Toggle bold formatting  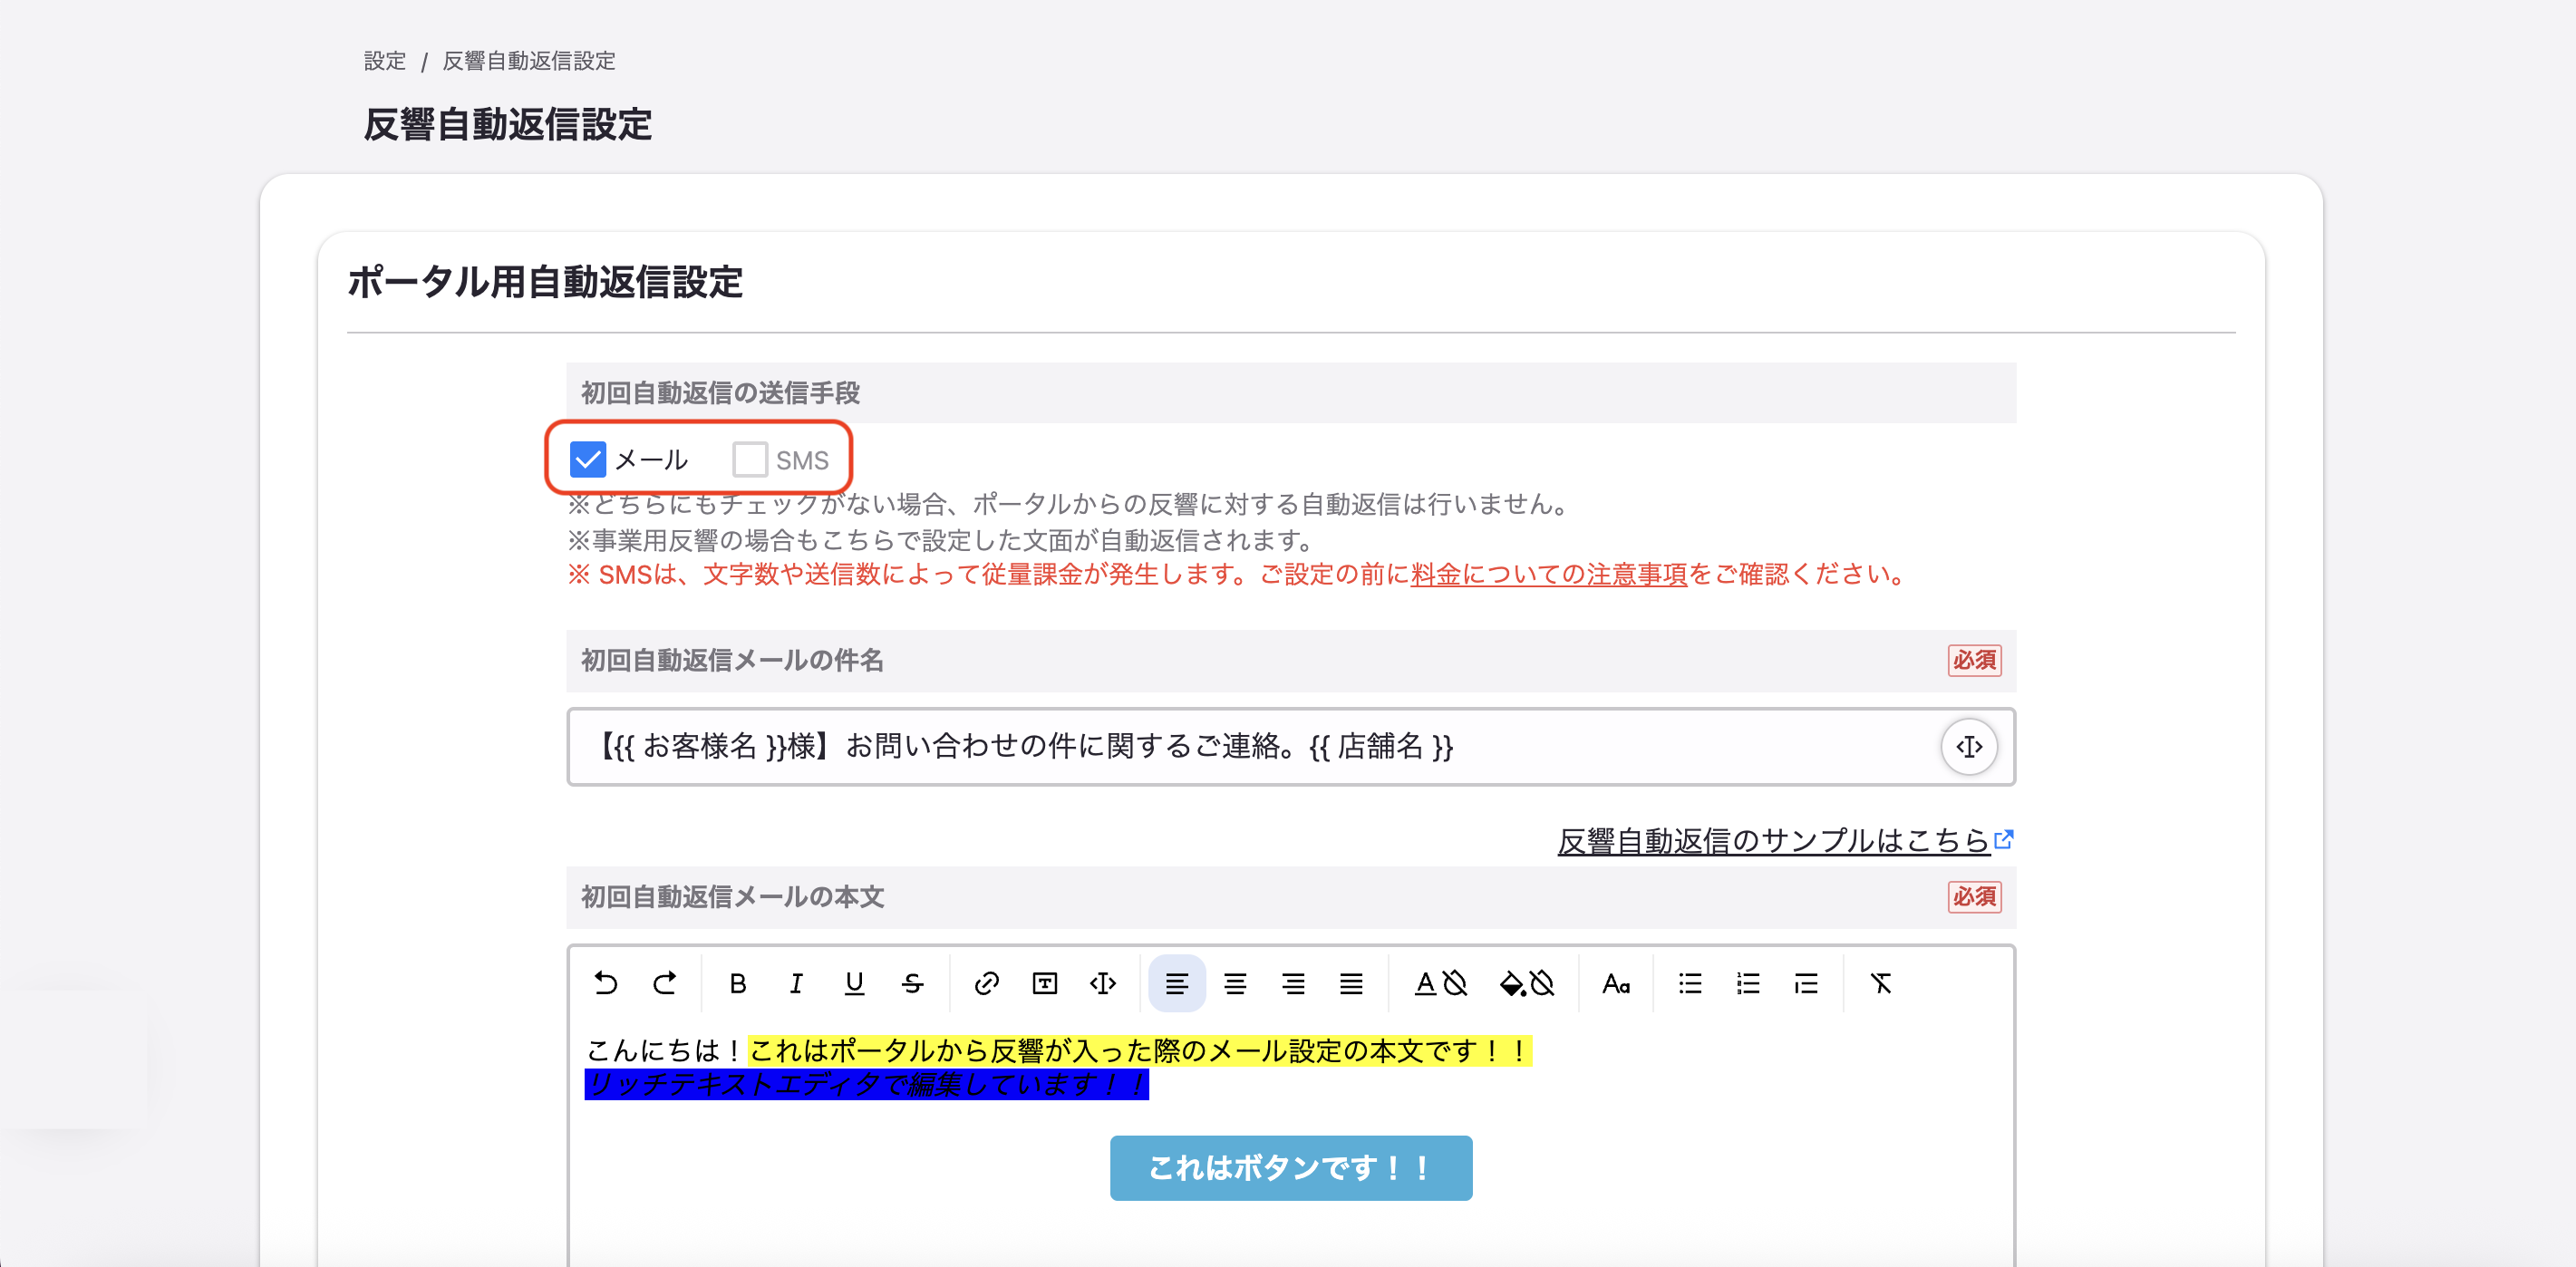pos(738,983)
